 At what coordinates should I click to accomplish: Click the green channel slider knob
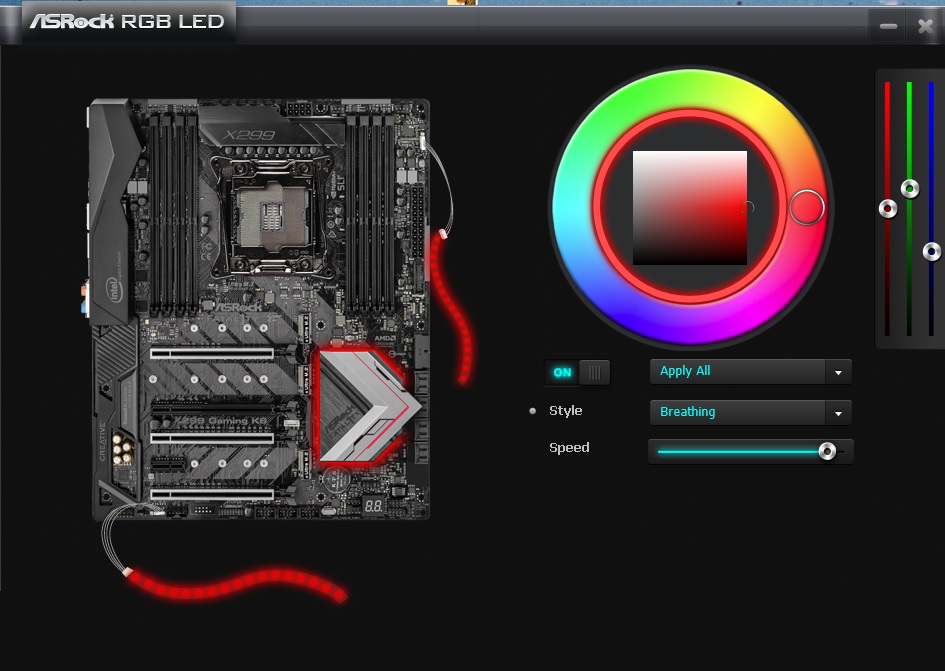(909, 189)
